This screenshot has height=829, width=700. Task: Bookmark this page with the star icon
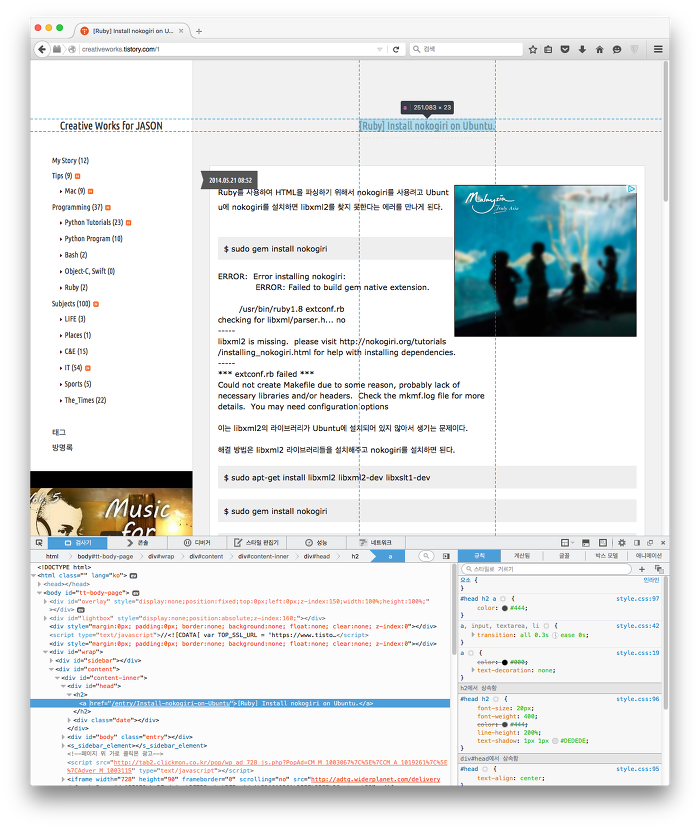click(533, 49)
